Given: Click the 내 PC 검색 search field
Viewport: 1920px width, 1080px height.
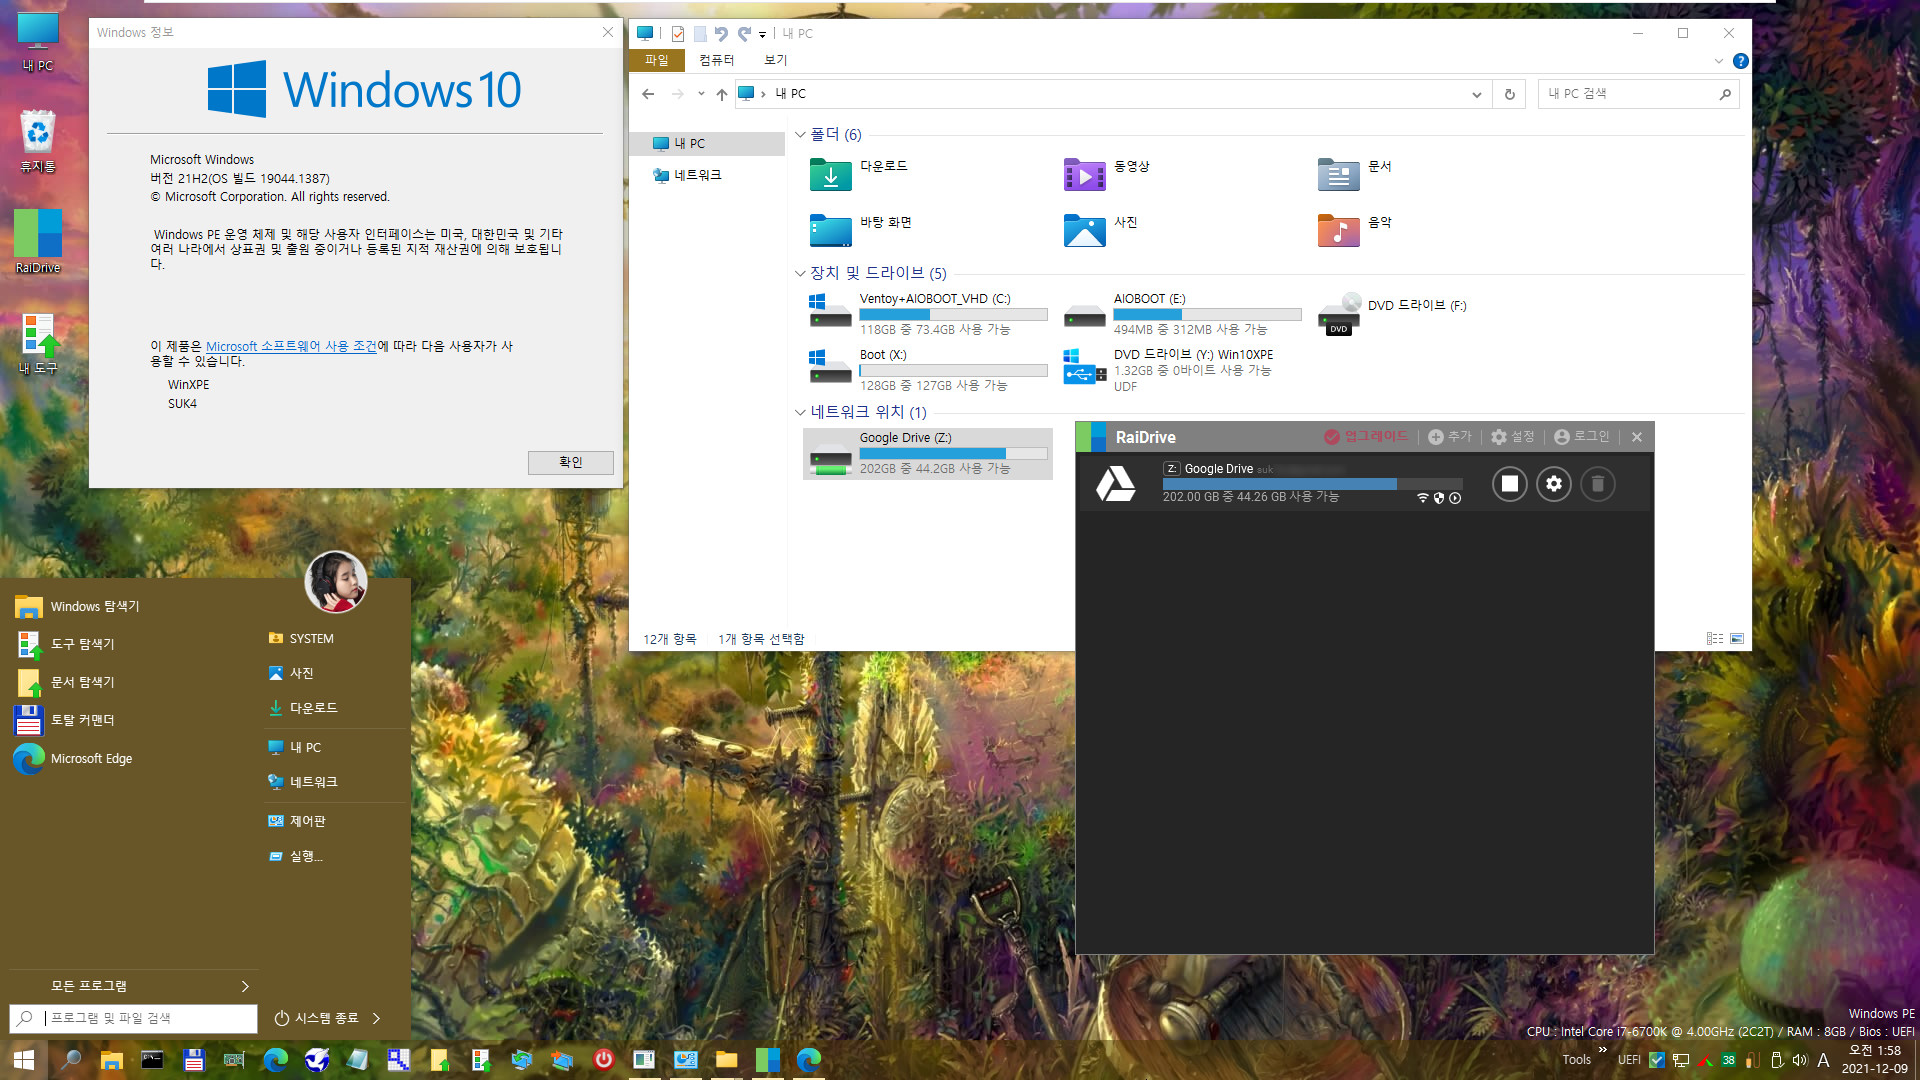Looking at the screenshot, I should (1638, 94).
